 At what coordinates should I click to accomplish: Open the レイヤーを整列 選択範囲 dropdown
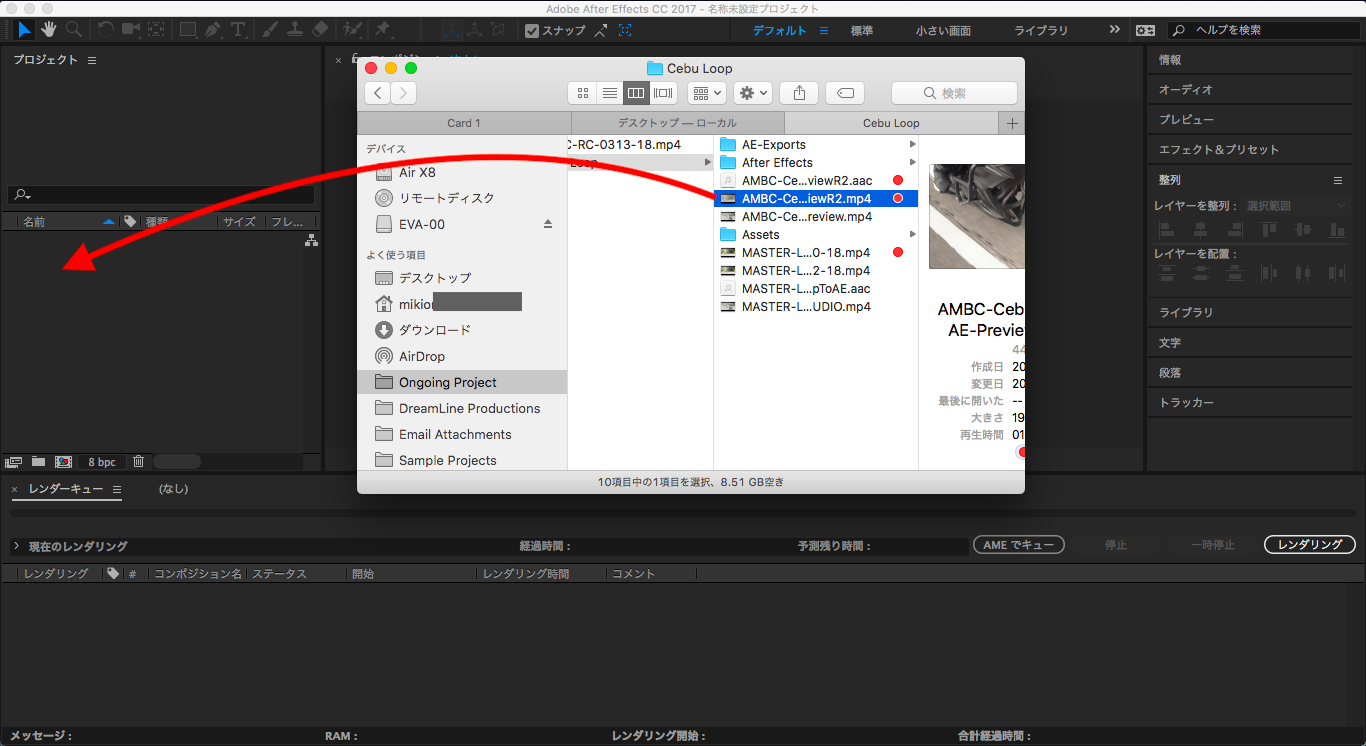tap(1296, 205)
